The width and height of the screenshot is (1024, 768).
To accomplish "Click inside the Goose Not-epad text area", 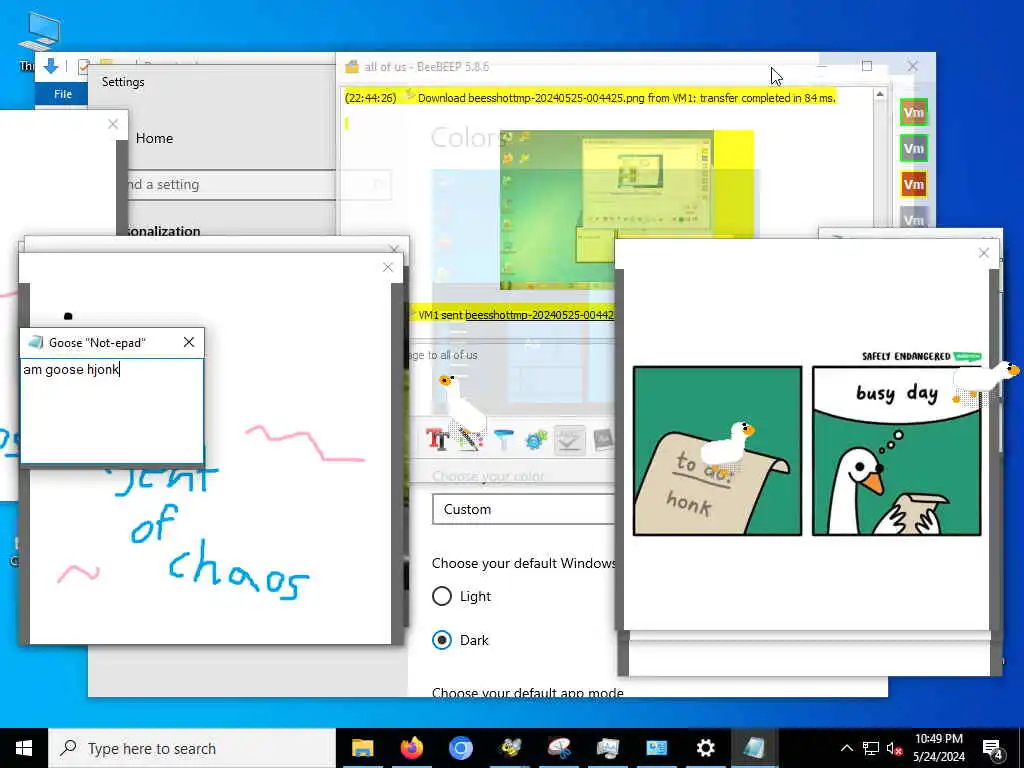I will coord(112,410).
